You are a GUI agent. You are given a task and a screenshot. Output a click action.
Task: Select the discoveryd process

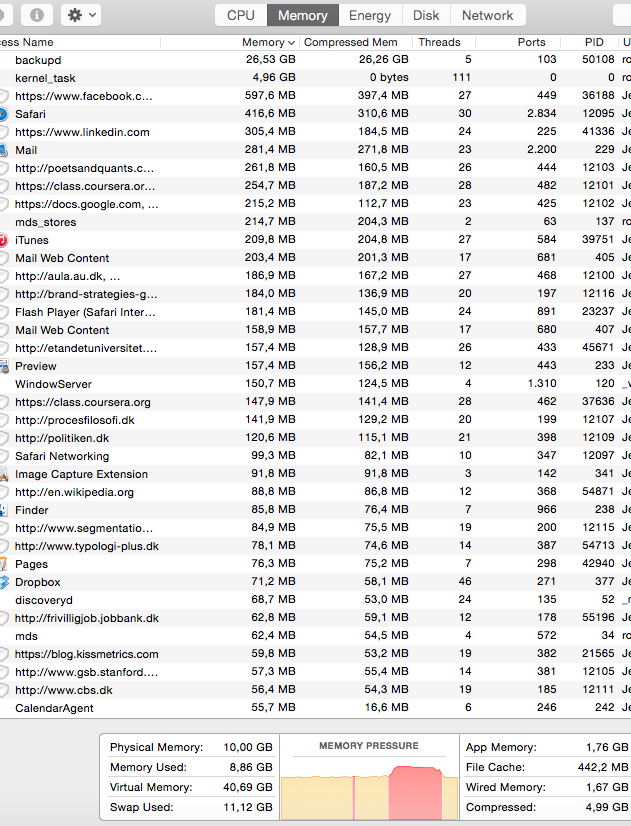[x=316, y=600]
